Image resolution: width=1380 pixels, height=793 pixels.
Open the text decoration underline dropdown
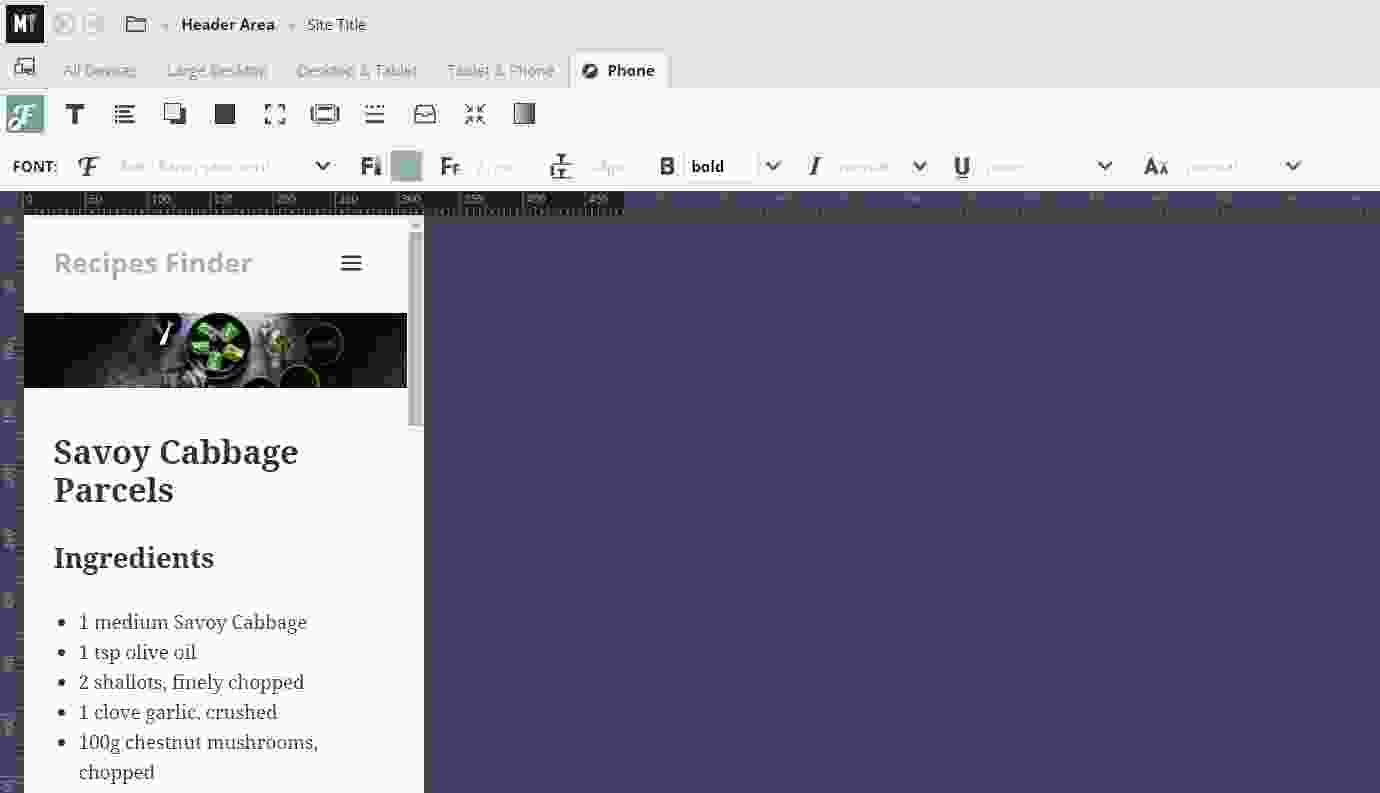point(1104,166)
